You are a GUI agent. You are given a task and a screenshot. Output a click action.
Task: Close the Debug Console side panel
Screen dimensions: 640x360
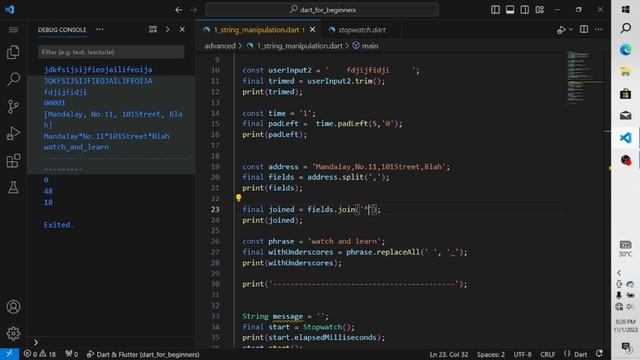[x=182, y=29]
